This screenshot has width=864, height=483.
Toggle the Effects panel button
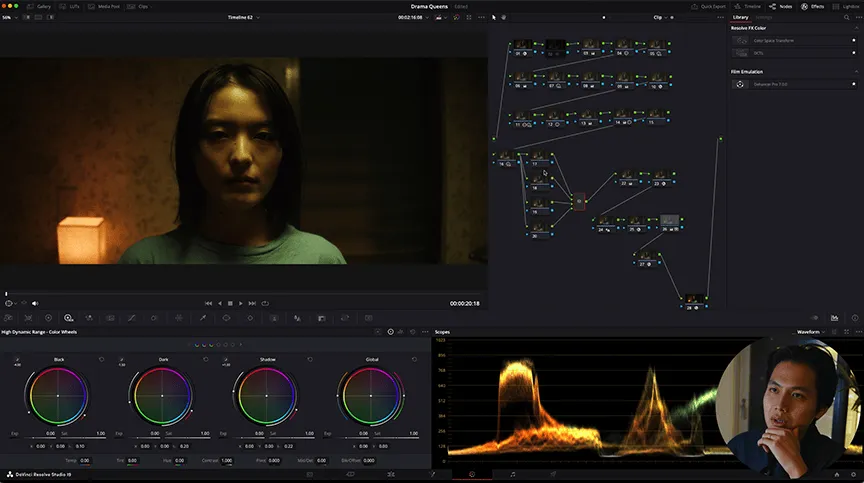(813, 6)
